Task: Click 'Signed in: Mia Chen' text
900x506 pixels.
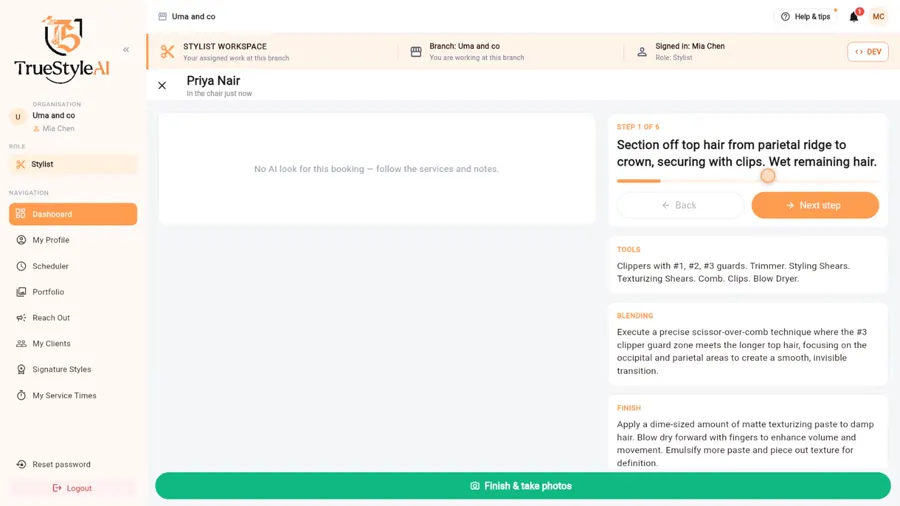Action: coord(690,46)
